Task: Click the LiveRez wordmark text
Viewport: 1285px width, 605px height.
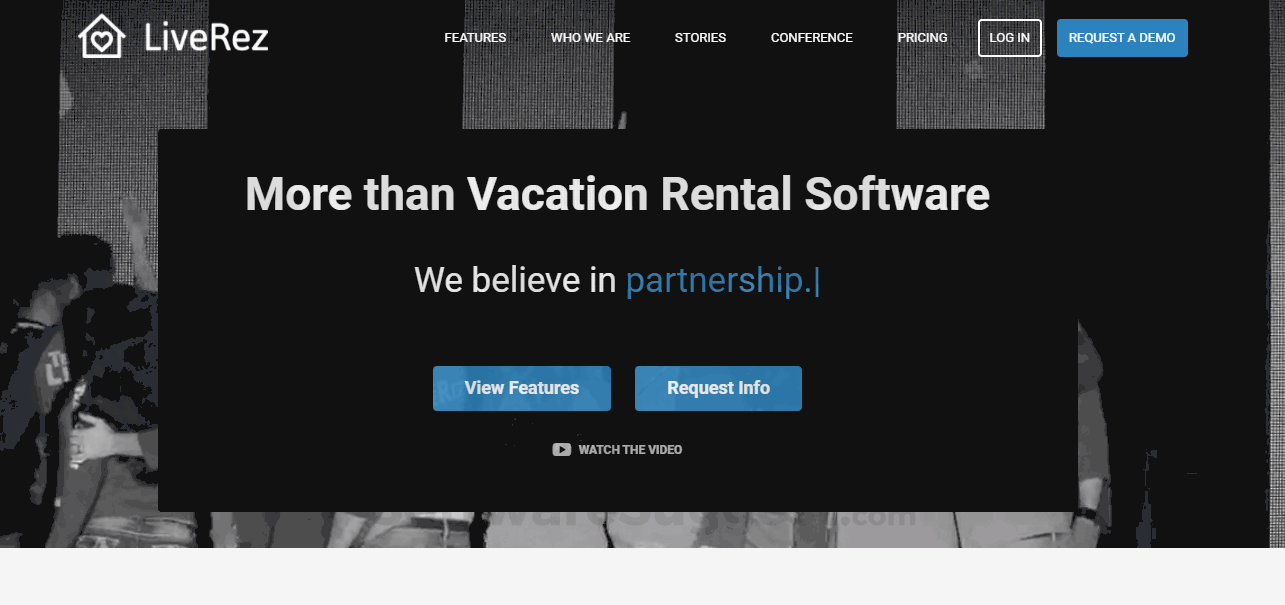Action: 206,38
